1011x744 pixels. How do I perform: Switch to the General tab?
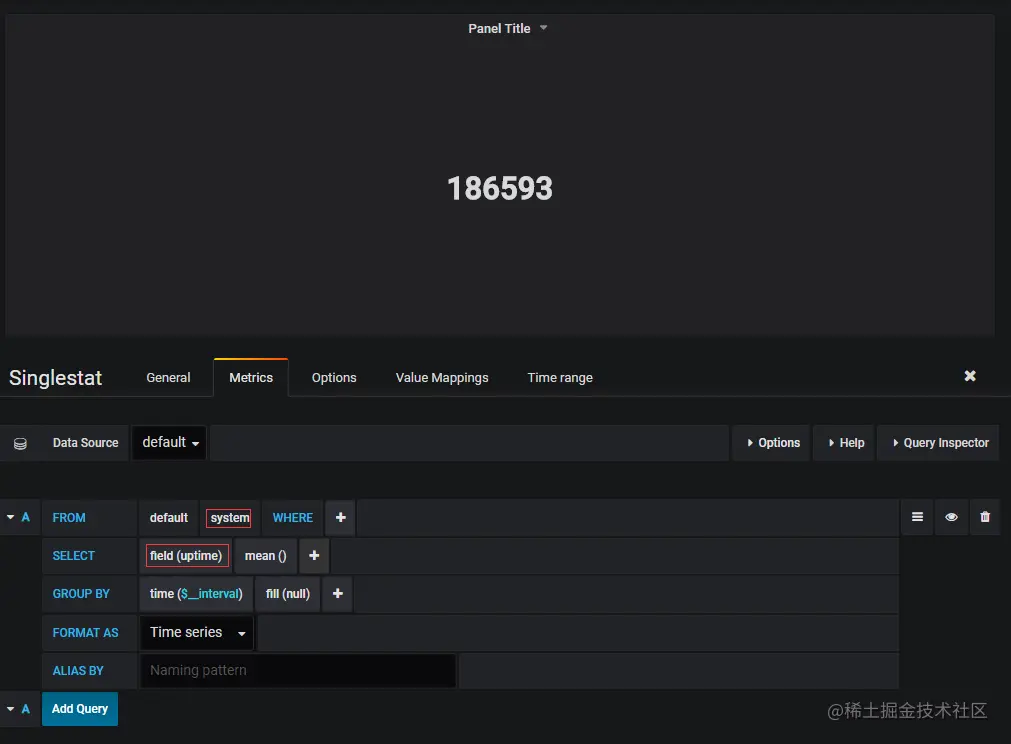[168, 378]
